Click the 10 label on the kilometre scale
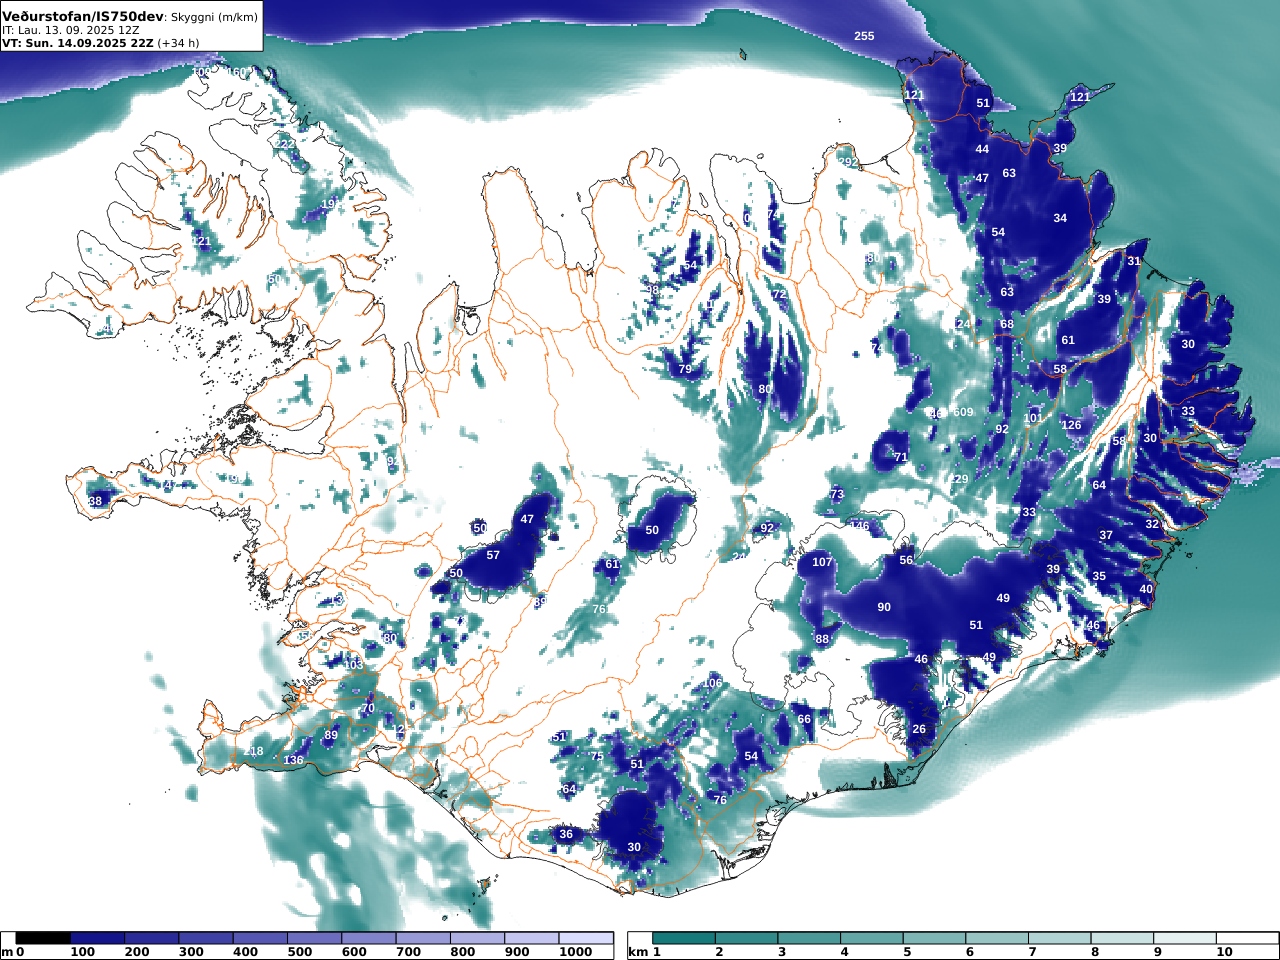The height and width of the screenshot is (960, 1280). tap(1223, 952)
